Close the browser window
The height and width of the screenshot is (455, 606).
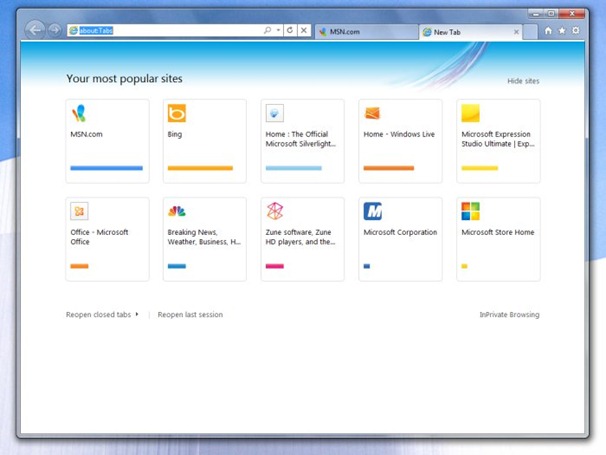[x=572, y=14]
